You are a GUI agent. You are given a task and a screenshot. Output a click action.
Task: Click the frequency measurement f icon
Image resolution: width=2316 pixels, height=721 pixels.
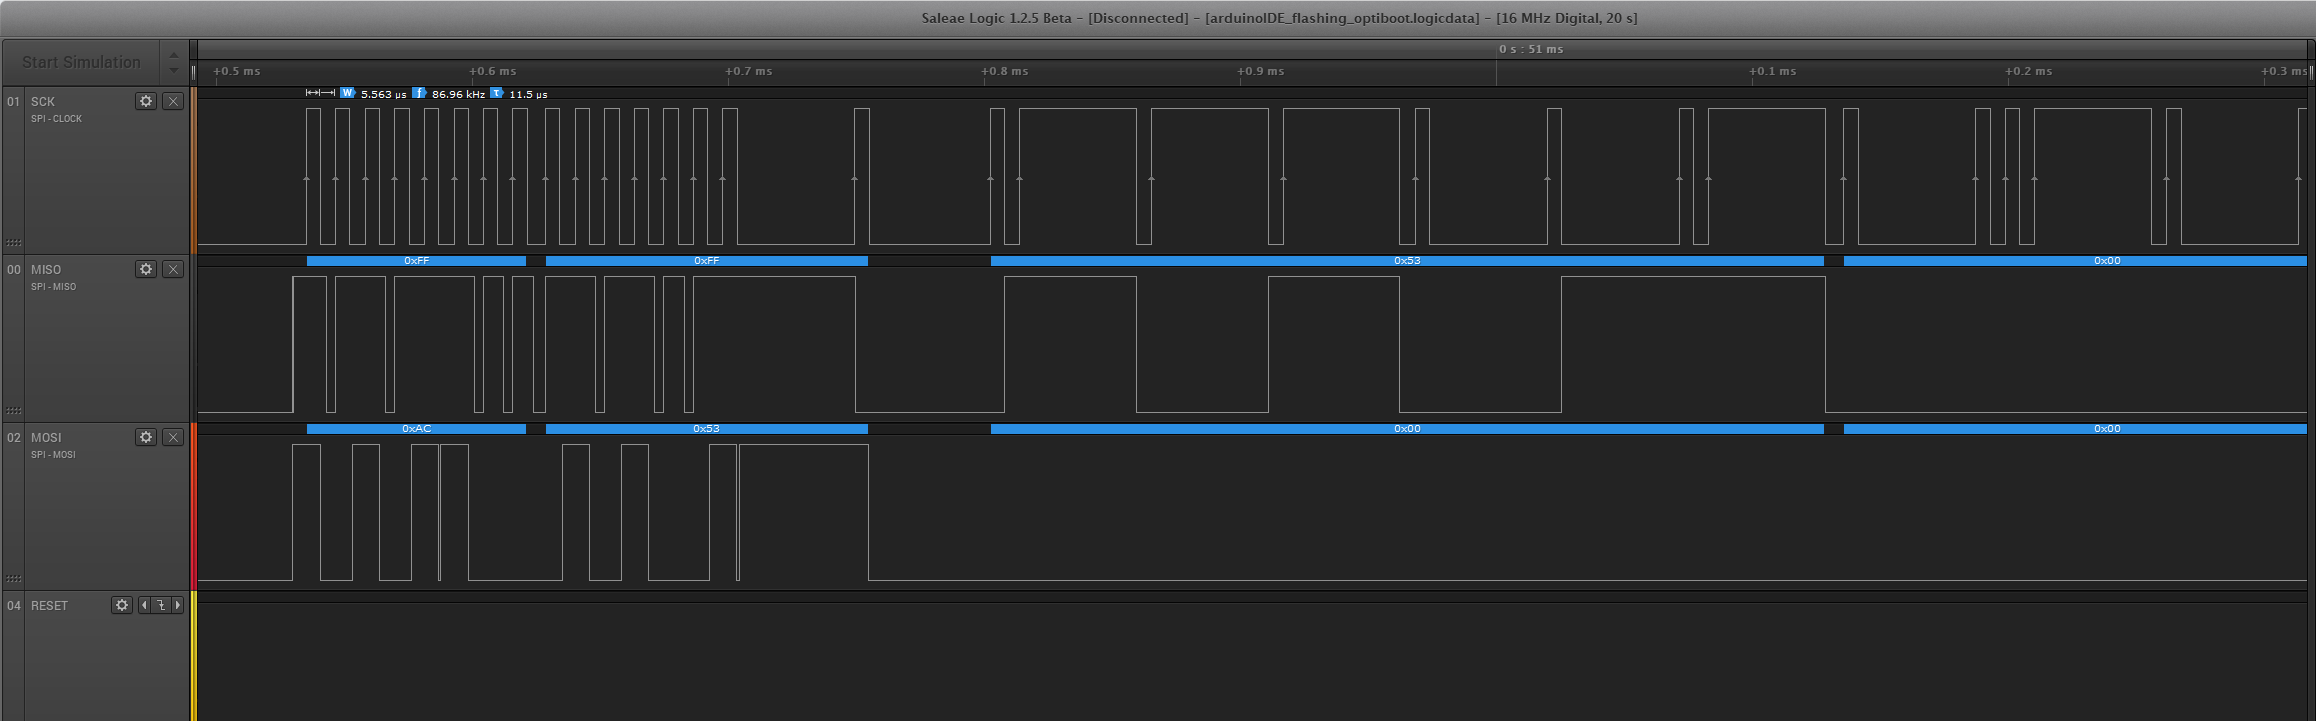[419, 93]
